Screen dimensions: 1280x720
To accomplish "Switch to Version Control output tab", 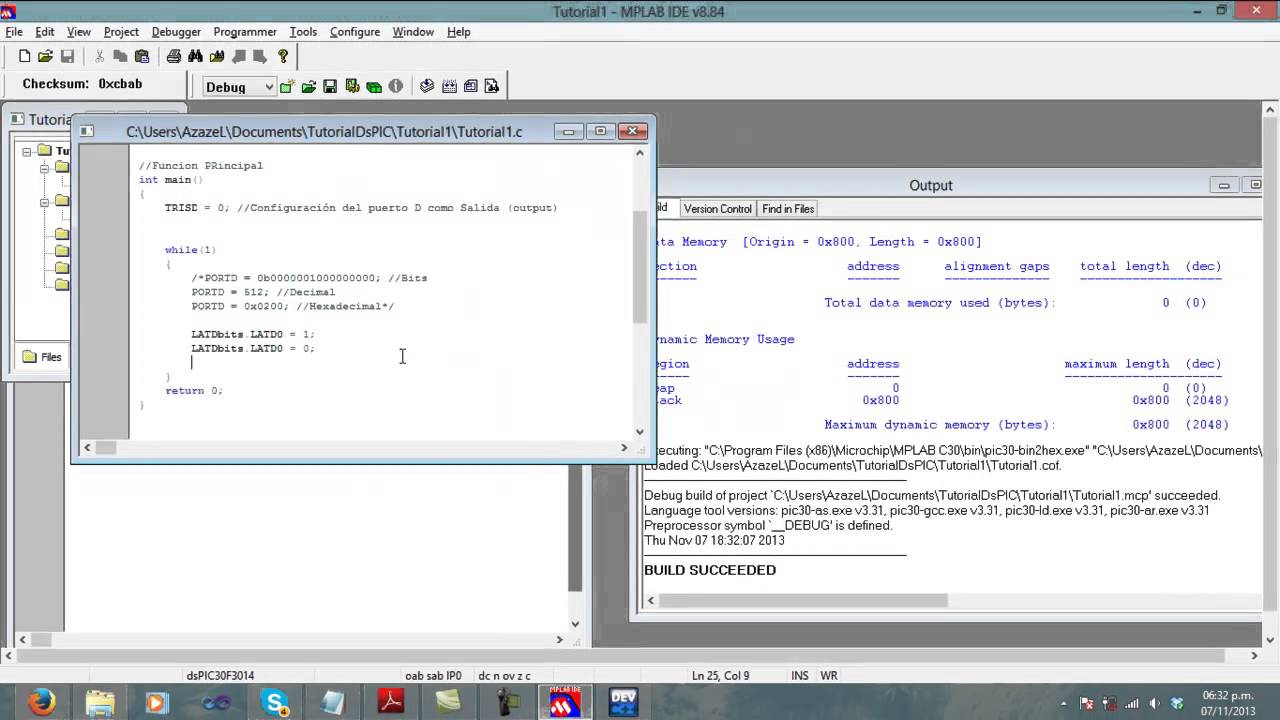I will pyautogui.click(x=717, y=209).
